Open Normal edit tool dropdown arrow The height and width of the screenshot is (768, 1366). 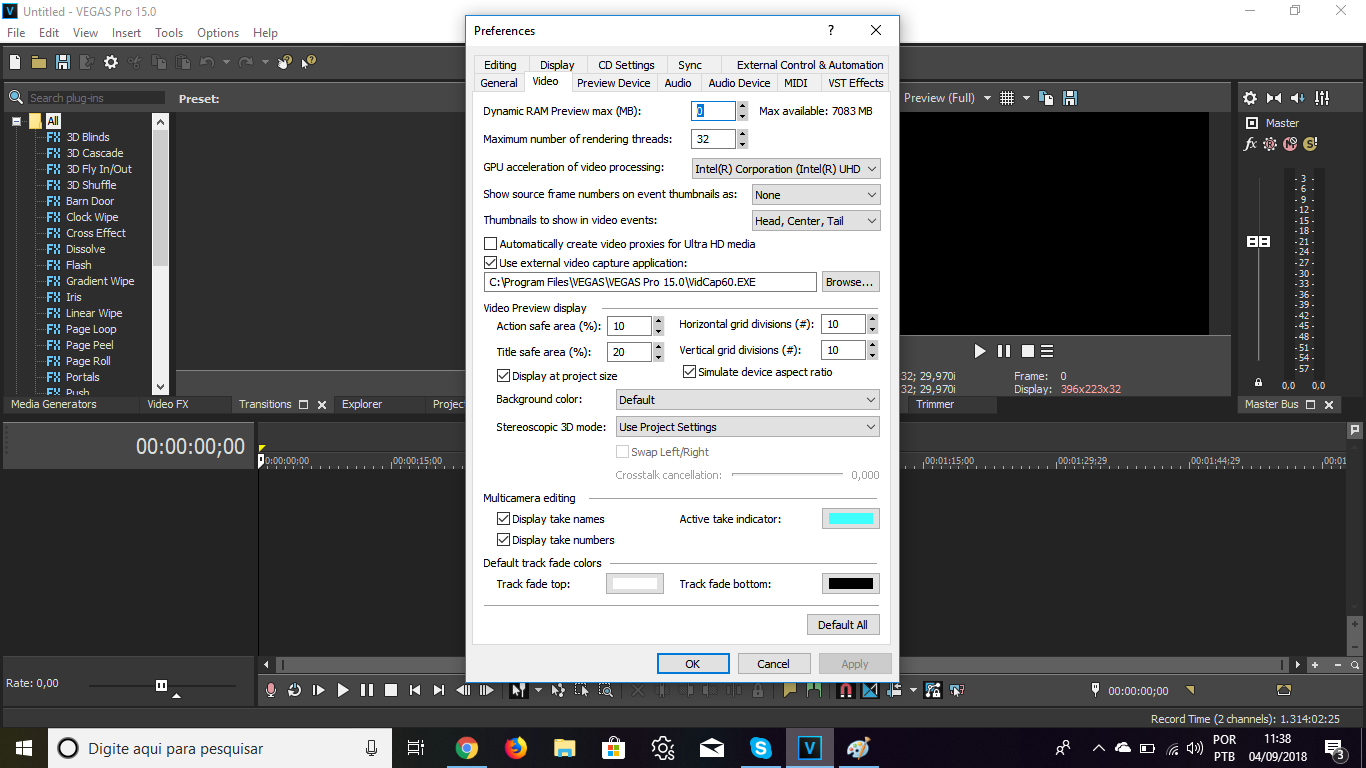tap(538, 690)
